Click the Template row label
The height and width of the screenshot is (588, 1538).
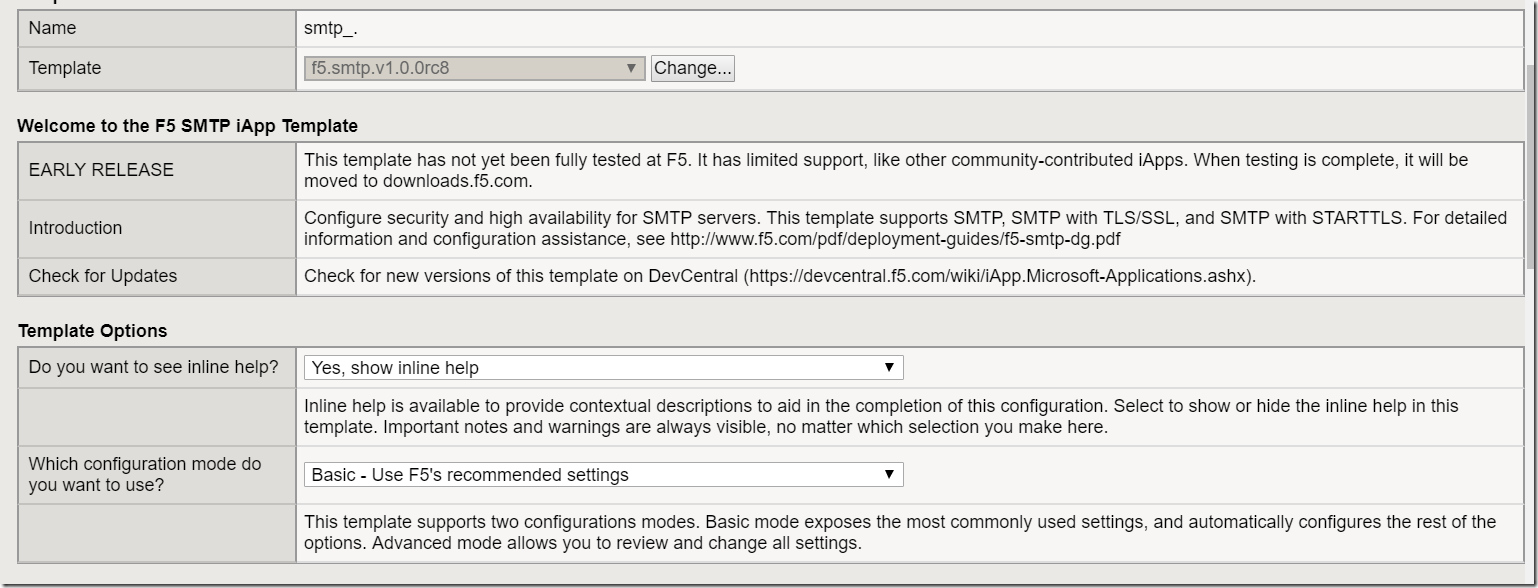(65, 68)
